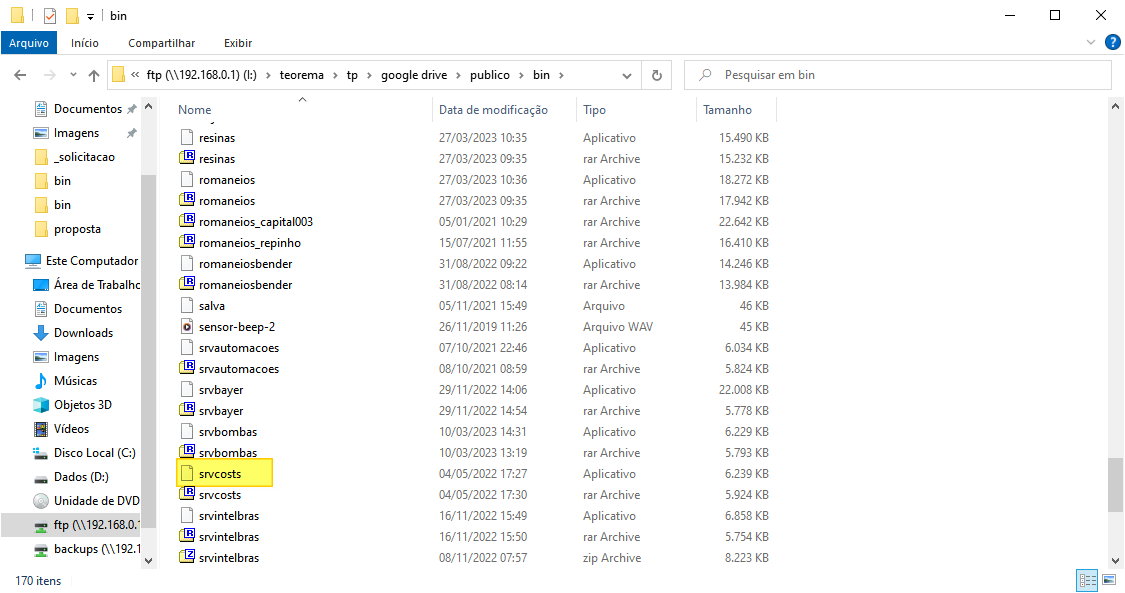This screenshot has width=1125, height=593.
Task: Select the srvintelbras zip Archive icon
Action: [x=187, y=557]
